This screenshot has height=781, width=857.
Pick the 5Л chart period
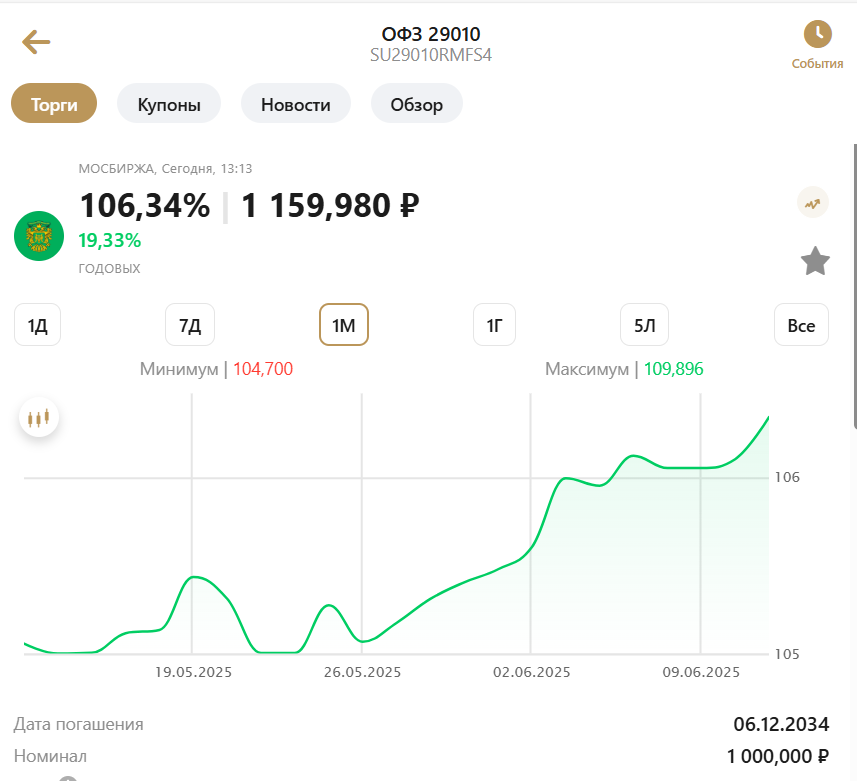click(x=645, y=325)
